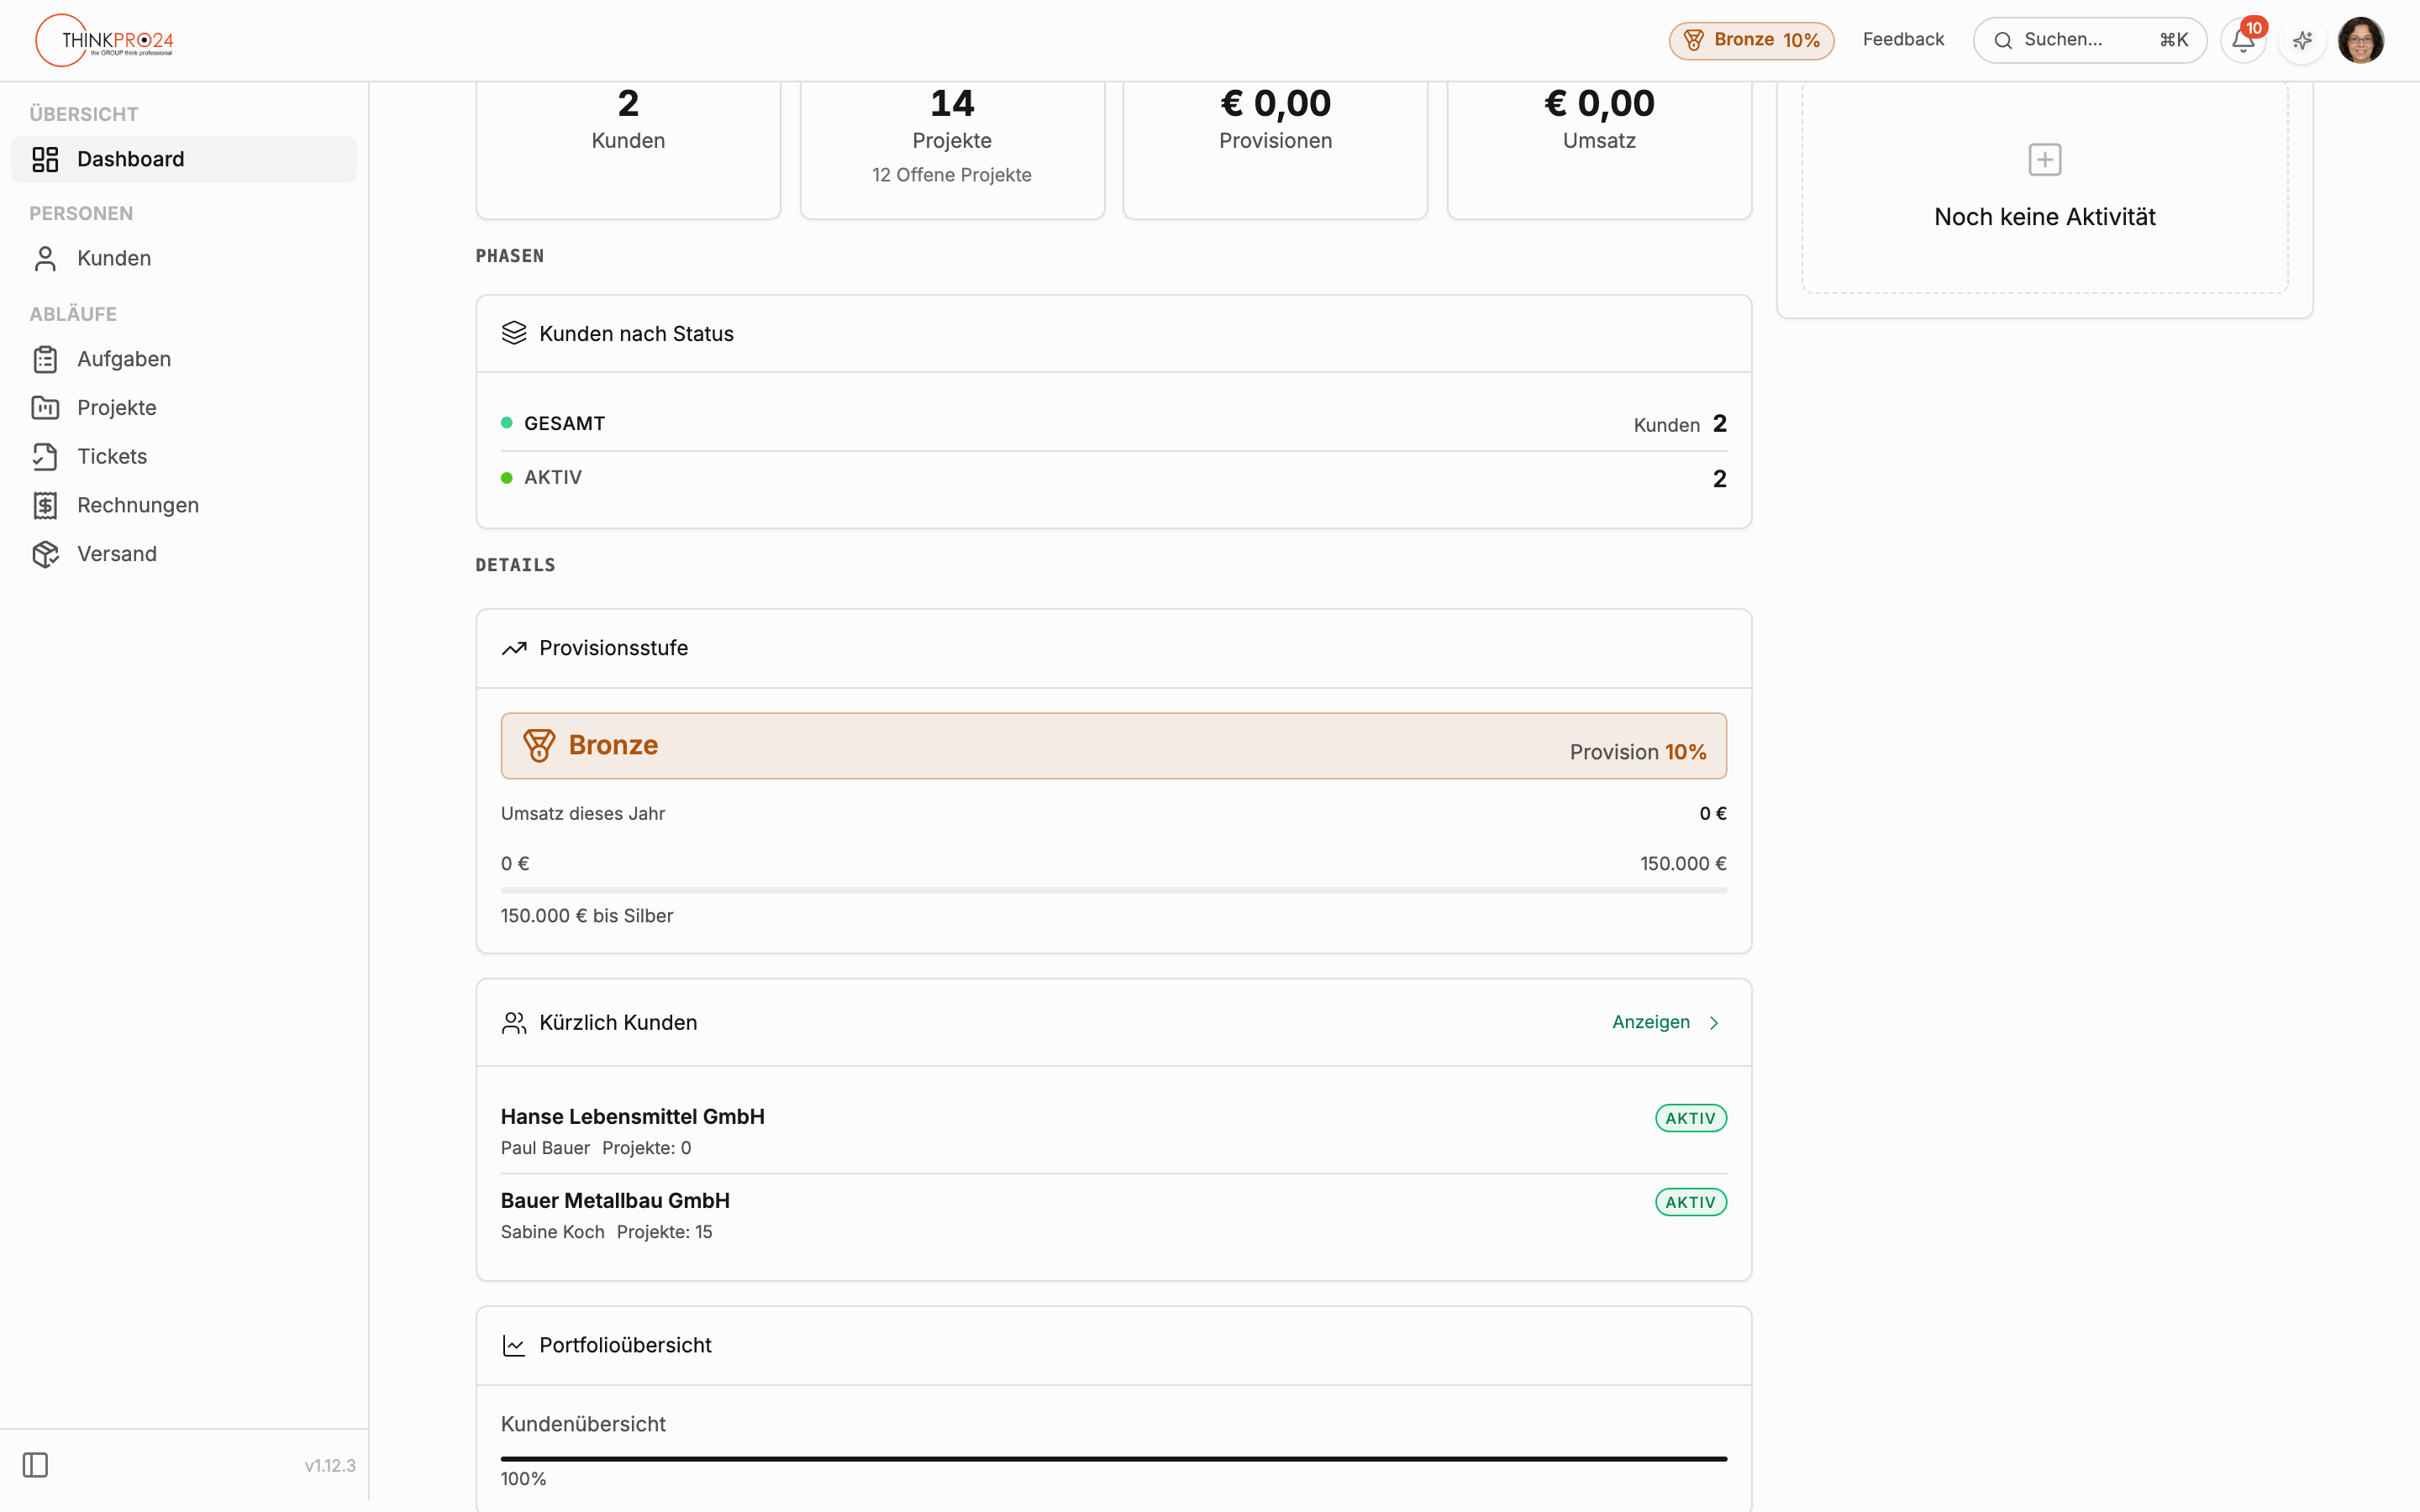The height and width of the screenshot is (1512, 2420).
Task: Click the Bronze 10% badge in header
Action: click(1751, 40)
